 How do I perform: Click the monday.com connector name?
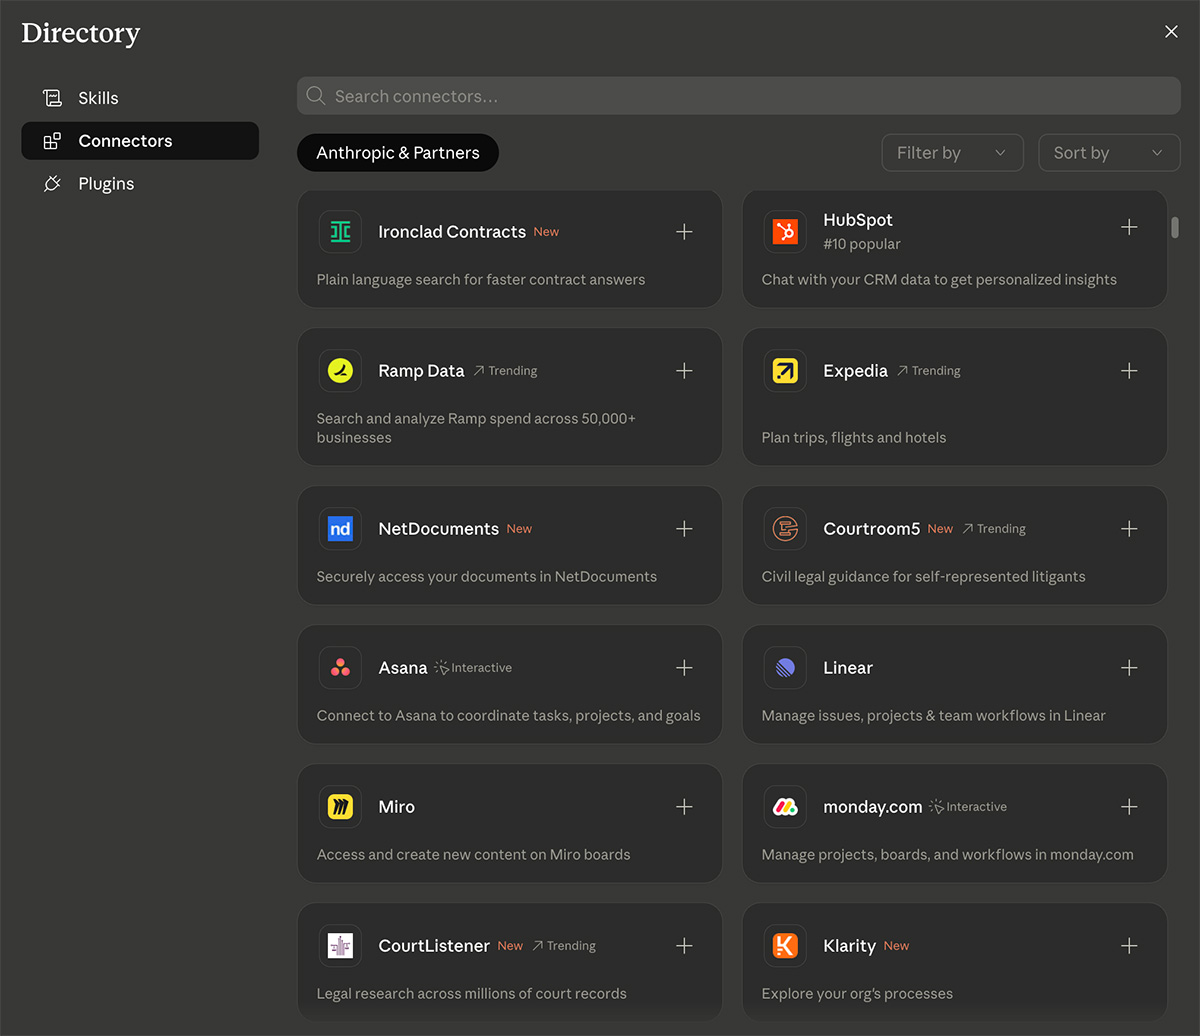pyautogui.click(x=873, y=806)
